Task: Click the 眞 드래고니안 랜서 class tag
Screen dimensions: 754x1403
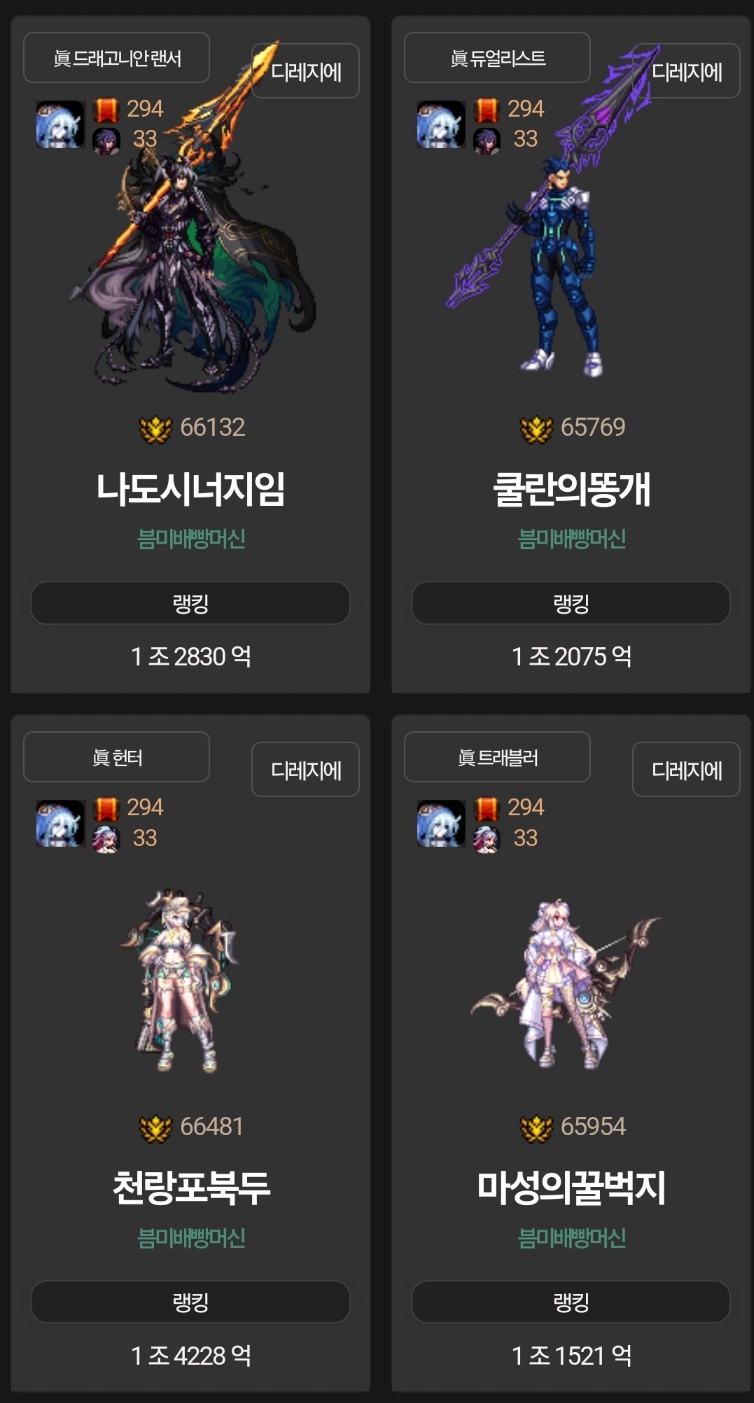Action: [x=117, y=58]
